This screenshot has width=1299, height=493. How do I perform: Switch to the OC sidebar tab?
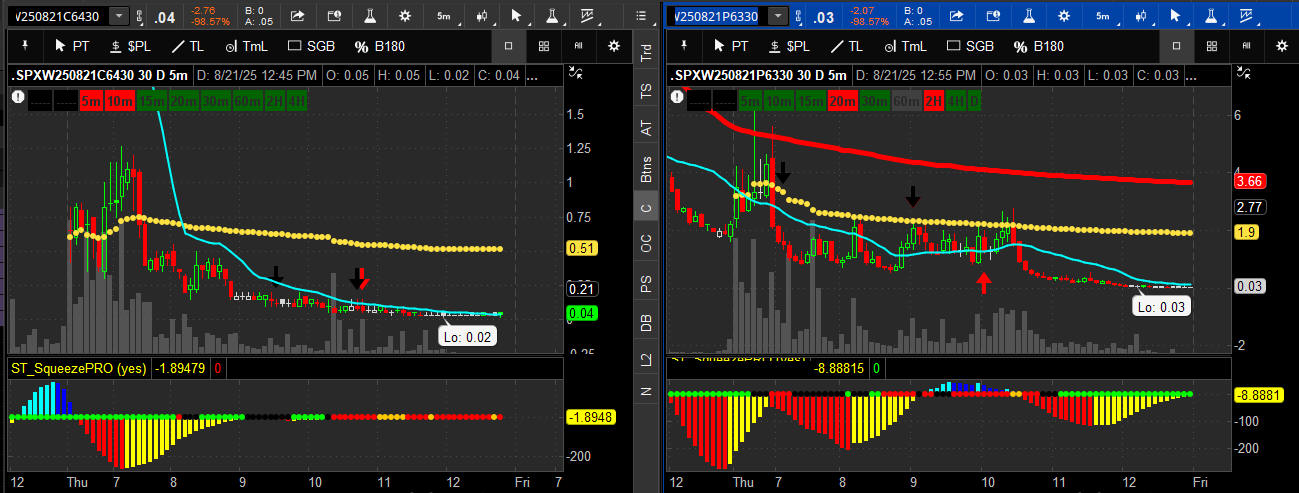(x=646, y=242)
